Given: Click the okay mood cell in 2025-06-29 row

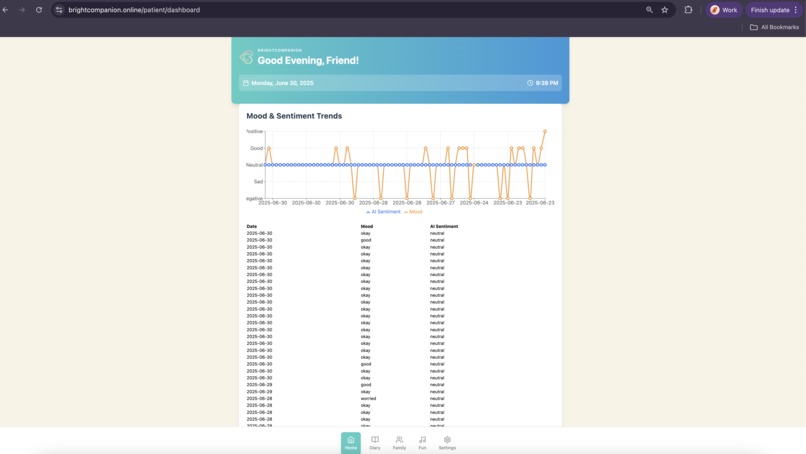Looking at the screenshot, I should tap(365, 392).
